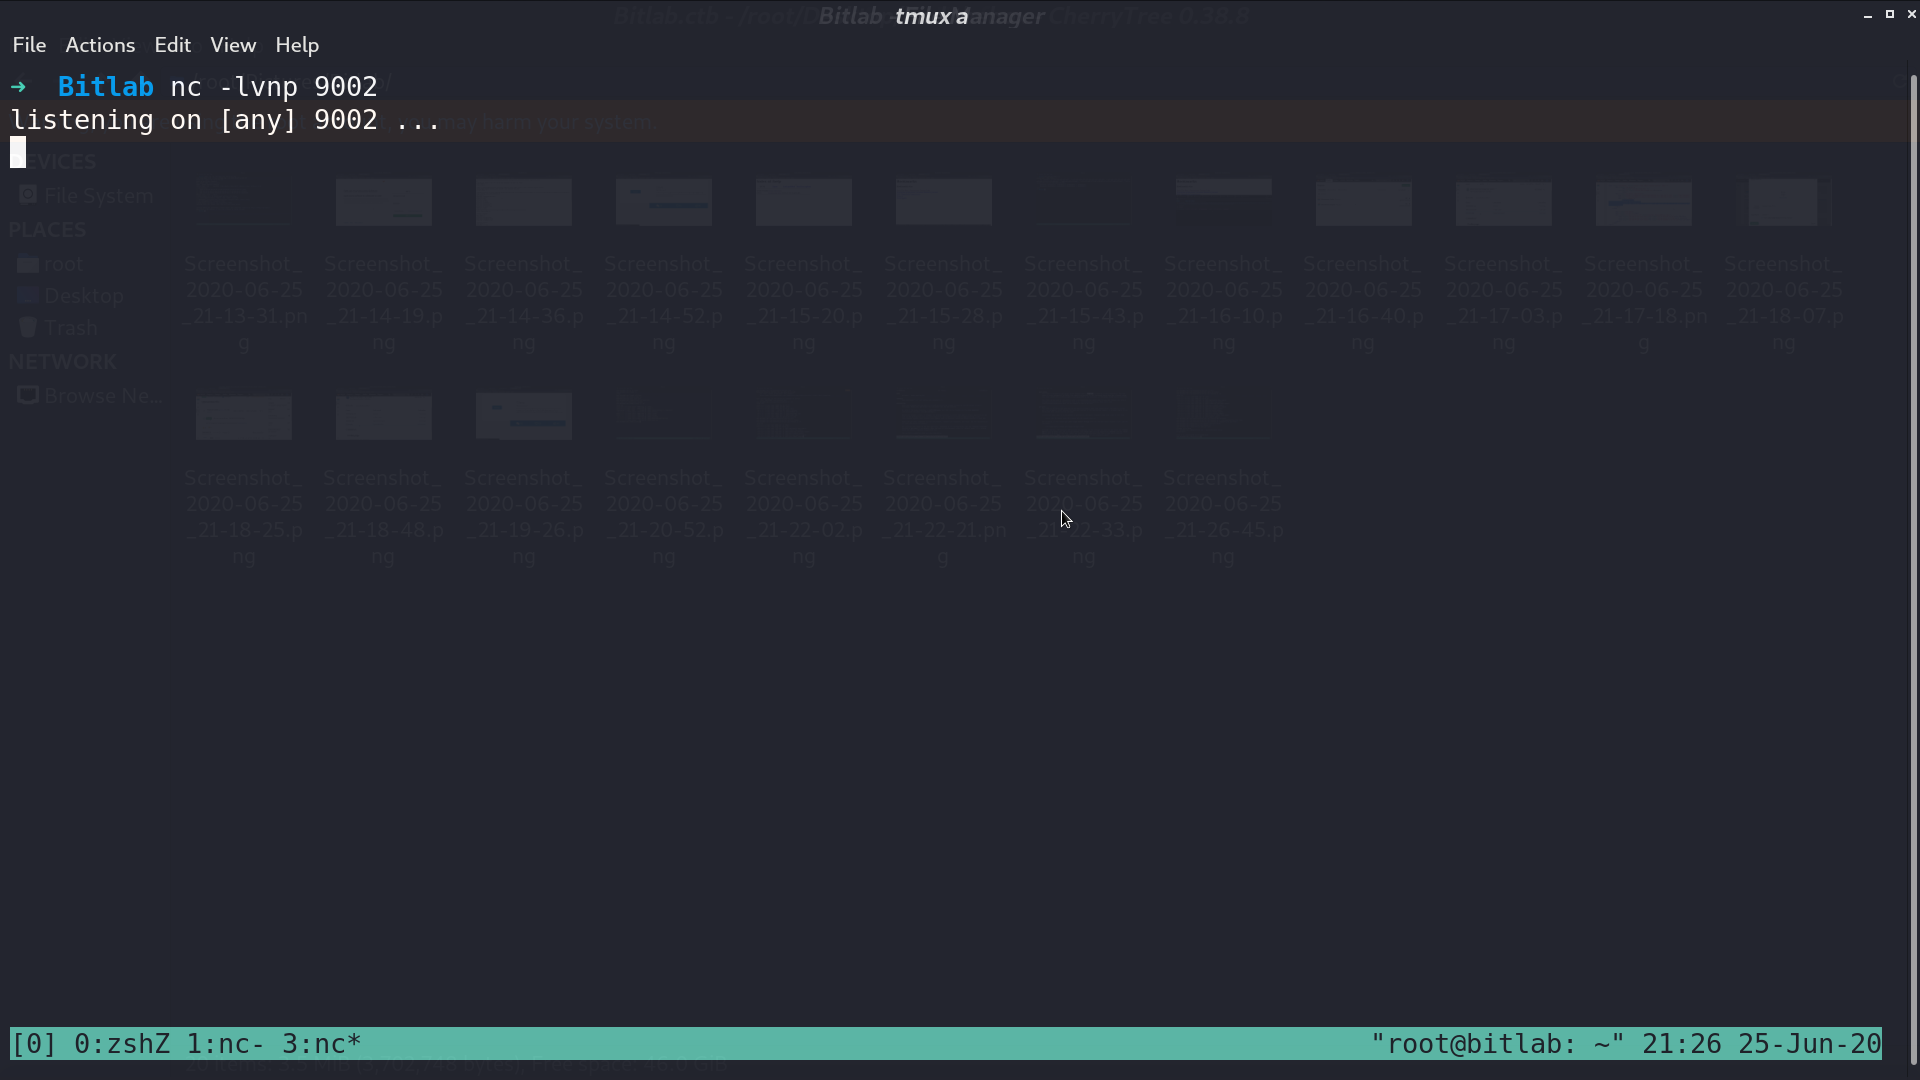The height and width of the screenshot is (1080, 1920).
Task: Click the 25-Jun-20 date in tmux bar
Action: click(1810, 1044)
